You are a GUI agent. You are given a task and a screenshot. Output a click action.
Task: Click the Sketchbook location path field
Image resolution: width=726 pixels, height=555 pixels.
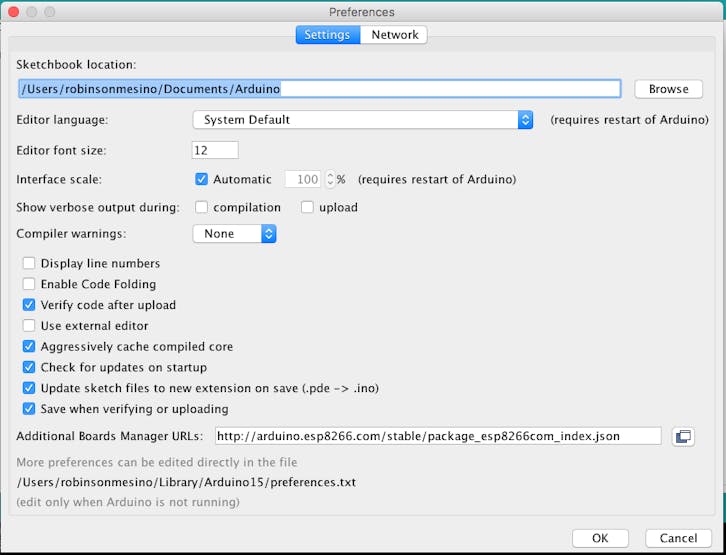click(x=319, y=88)
